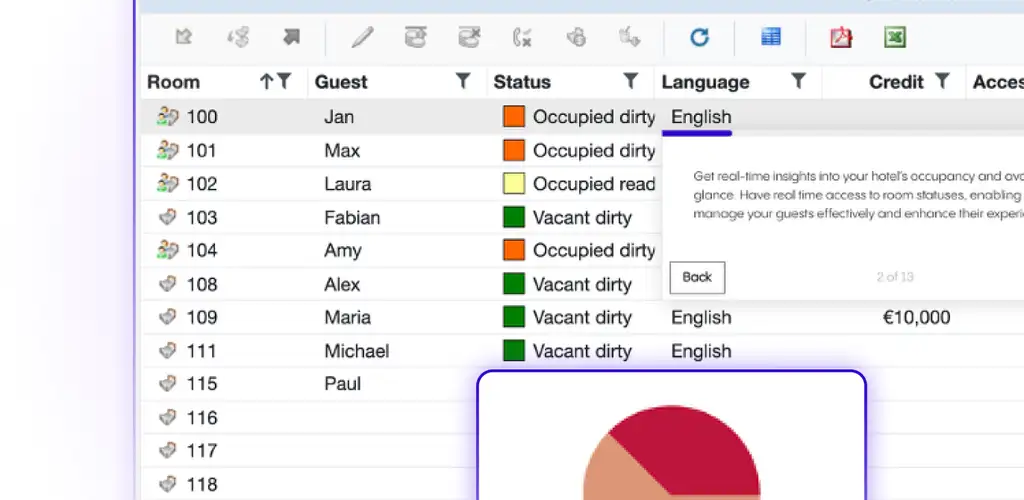Export the table to PDF
Viewport: 1024px width, 500px height.
point(840,38)
